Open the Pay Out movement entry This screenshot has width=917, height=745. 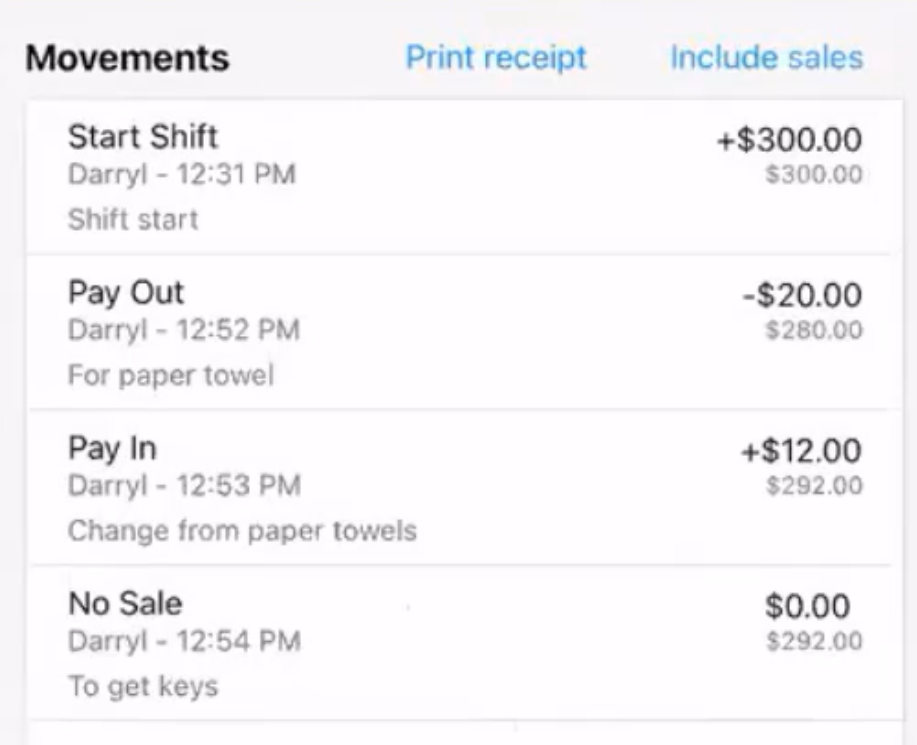click(x=126, y=293)
